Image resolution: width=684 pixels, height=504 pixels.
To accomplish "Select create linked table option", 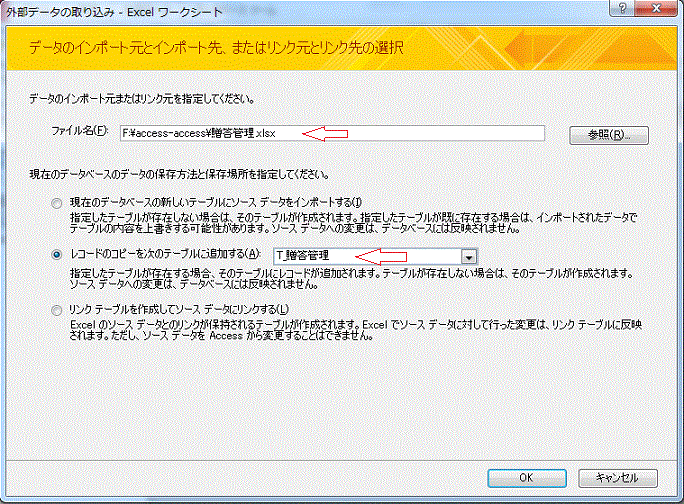I will pos(56,310).
